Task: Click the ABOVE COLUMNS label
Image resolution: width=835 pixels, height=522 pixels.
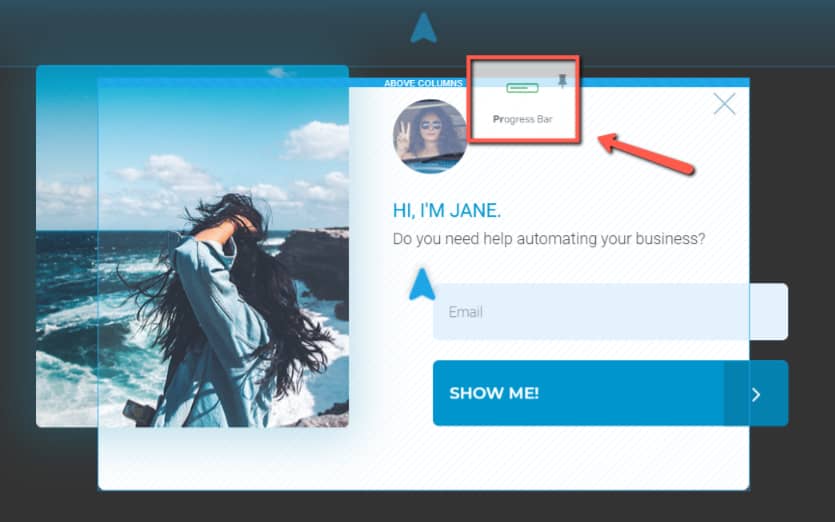Action: pyautogui.click(x=423, y=83)
